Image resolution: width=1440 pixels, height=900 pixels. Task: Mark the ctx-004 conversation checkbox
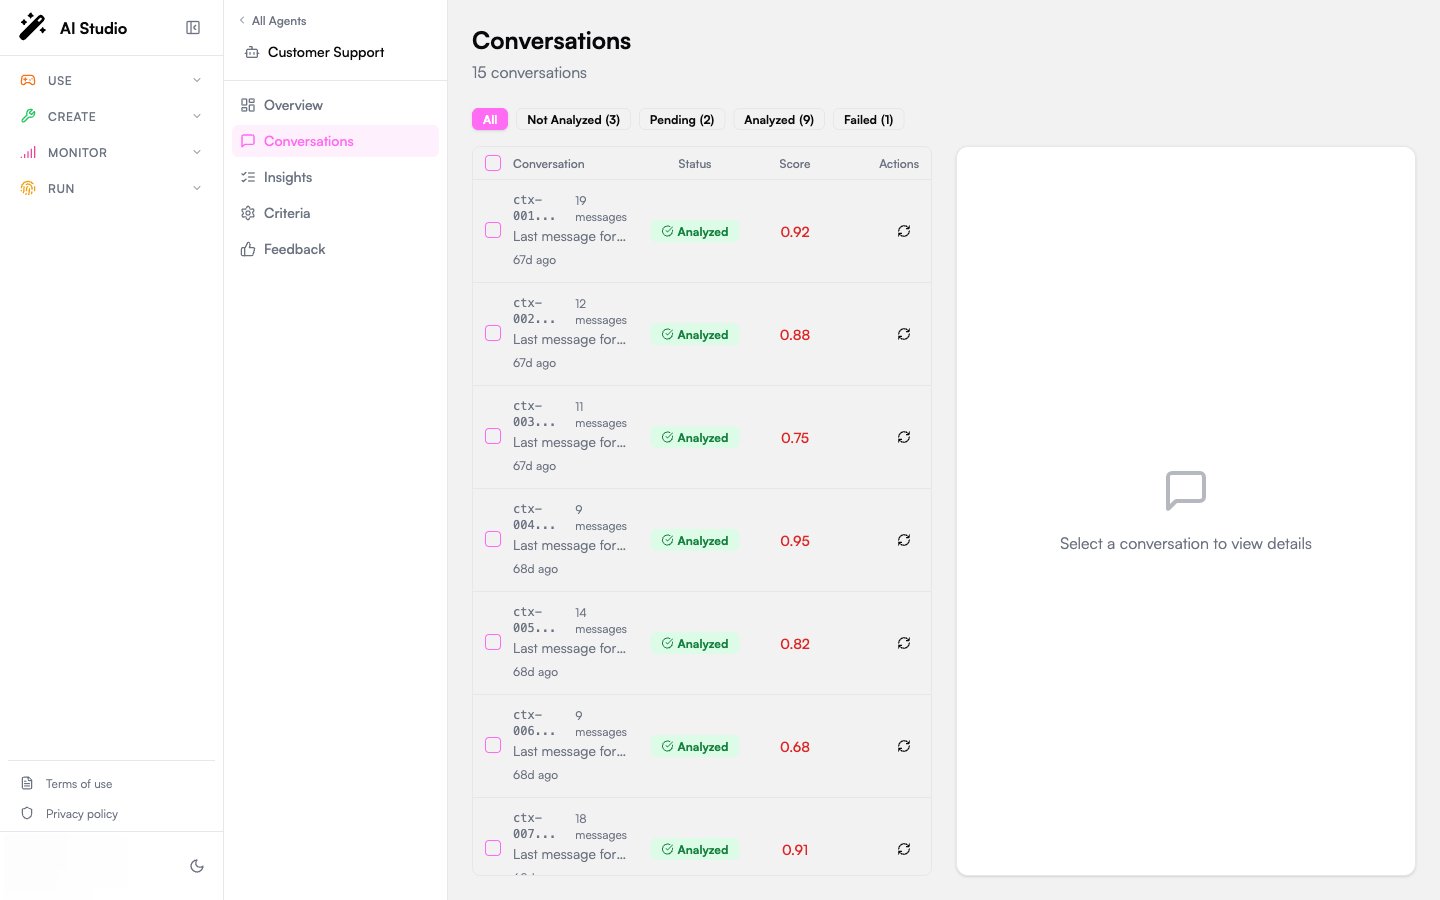[x=493, y=539]
